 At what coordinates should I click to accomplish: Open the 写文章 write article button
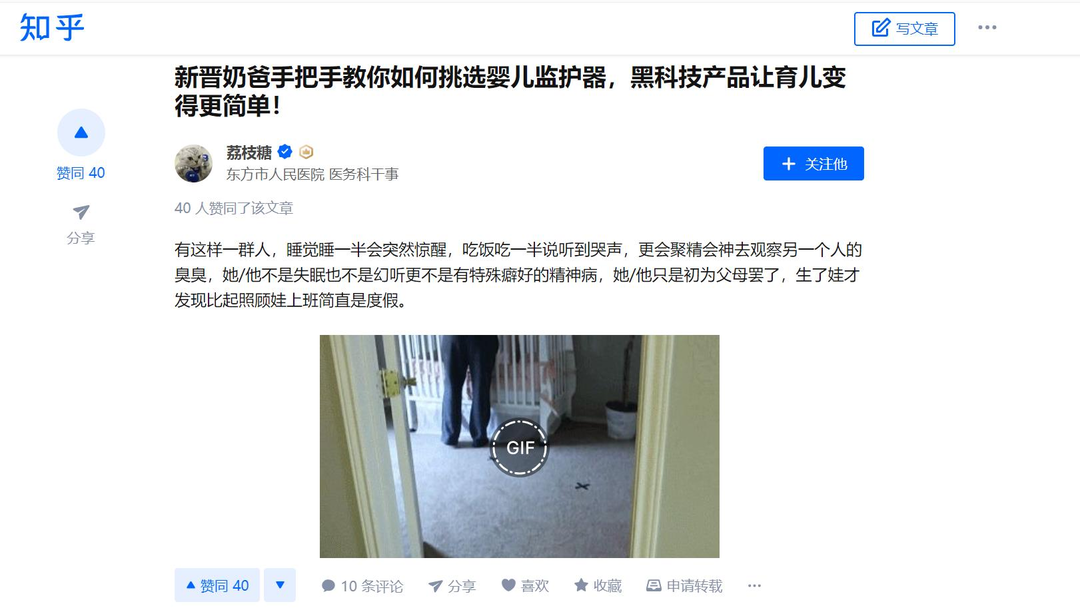[904, 29]
